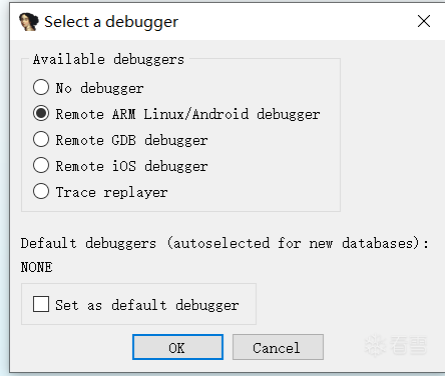Enable Set as default debugger checkbox
The width and height of the screenshot is (445, 376).
pyautogui.click(x=41, y=304)
